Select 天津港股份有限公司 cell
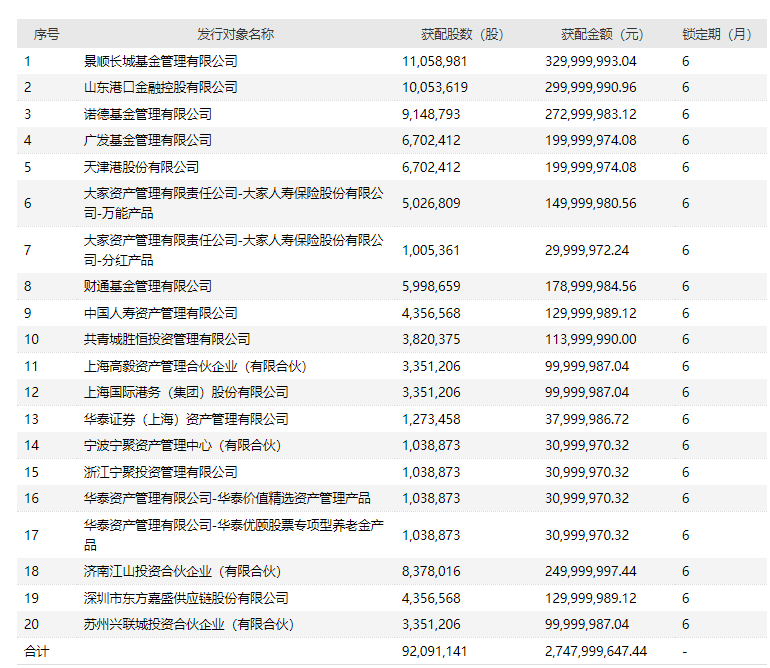The height and width of the screenshot is (668, 770). click(141, 167)
